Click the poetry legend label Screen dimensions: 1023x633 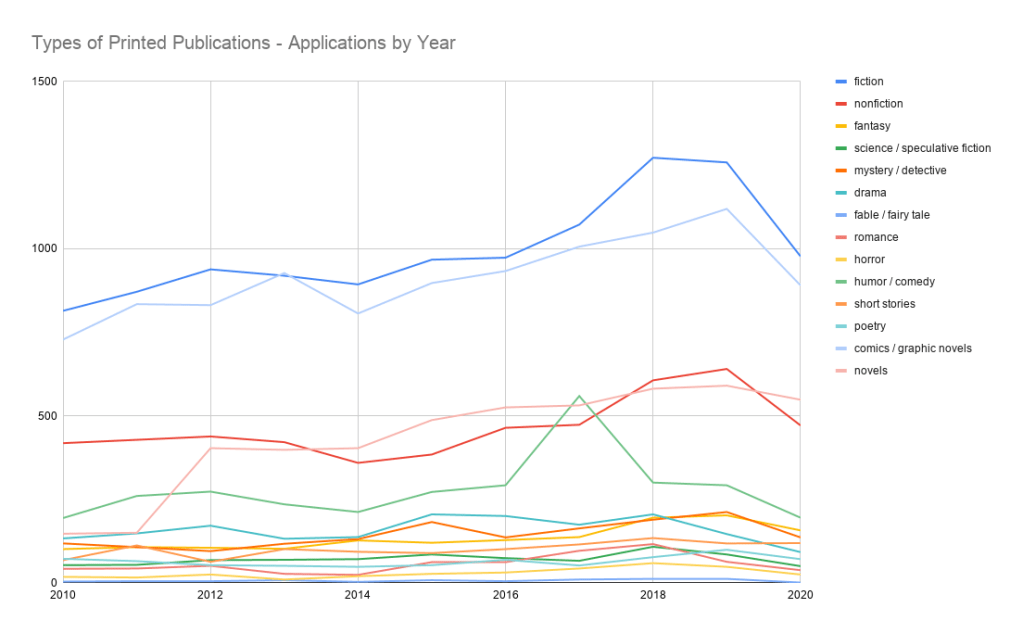tap(870, 326)
